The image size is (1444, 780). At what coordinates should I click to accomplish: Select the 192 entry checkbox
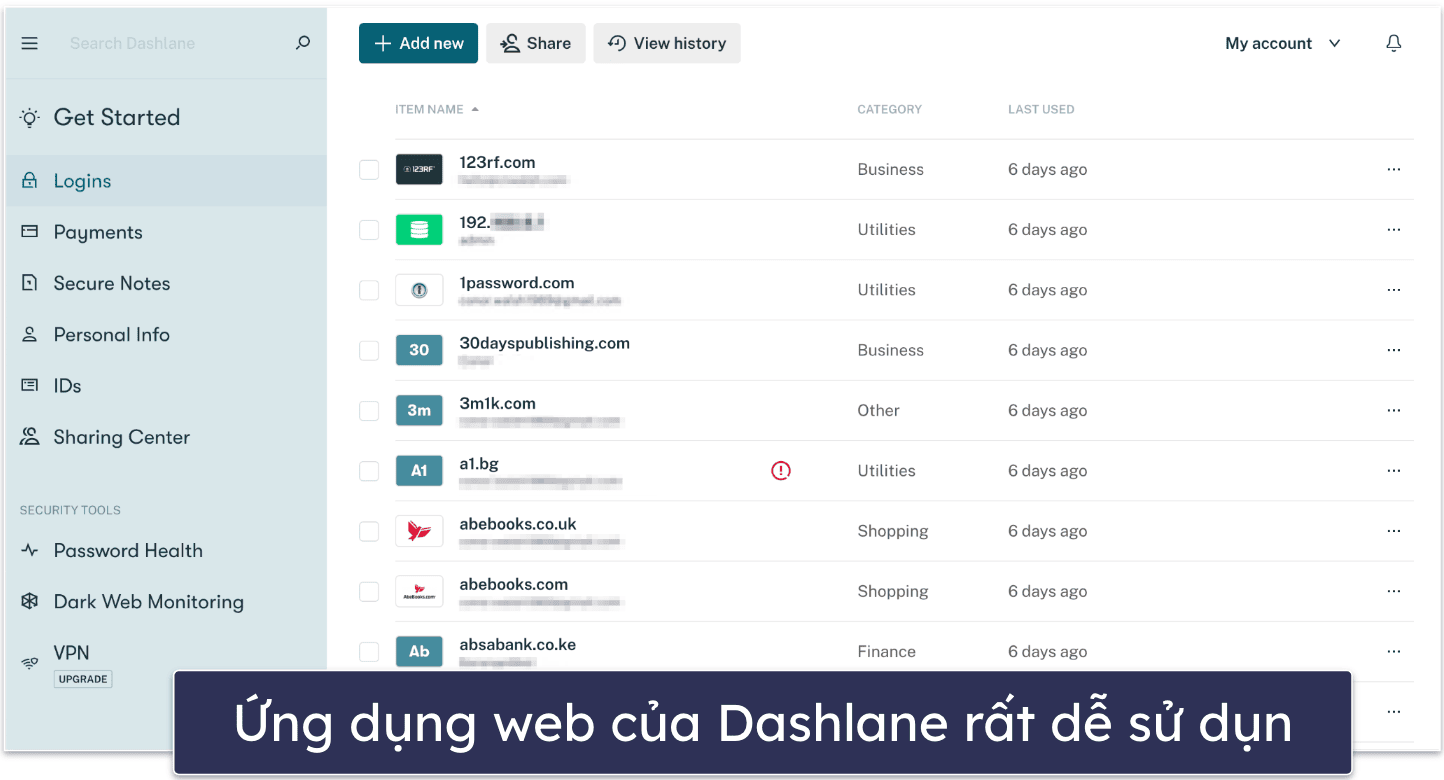pyautogui.click(x=369, y=229)
